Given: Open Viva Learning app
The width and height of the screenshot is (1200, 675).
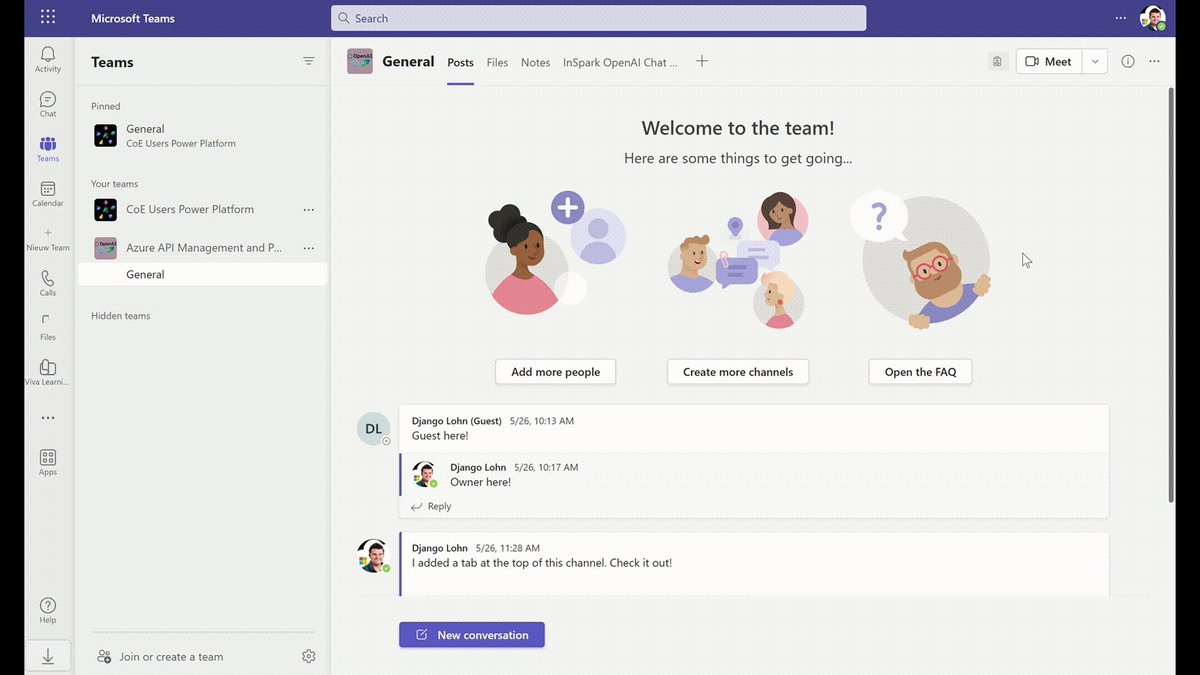Looking at the screenshot, I should pos(48,372).
